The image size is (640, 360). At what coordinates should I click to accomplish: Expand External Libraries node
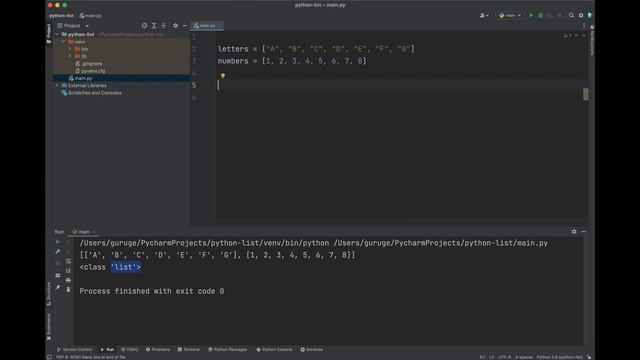(57, 86)
